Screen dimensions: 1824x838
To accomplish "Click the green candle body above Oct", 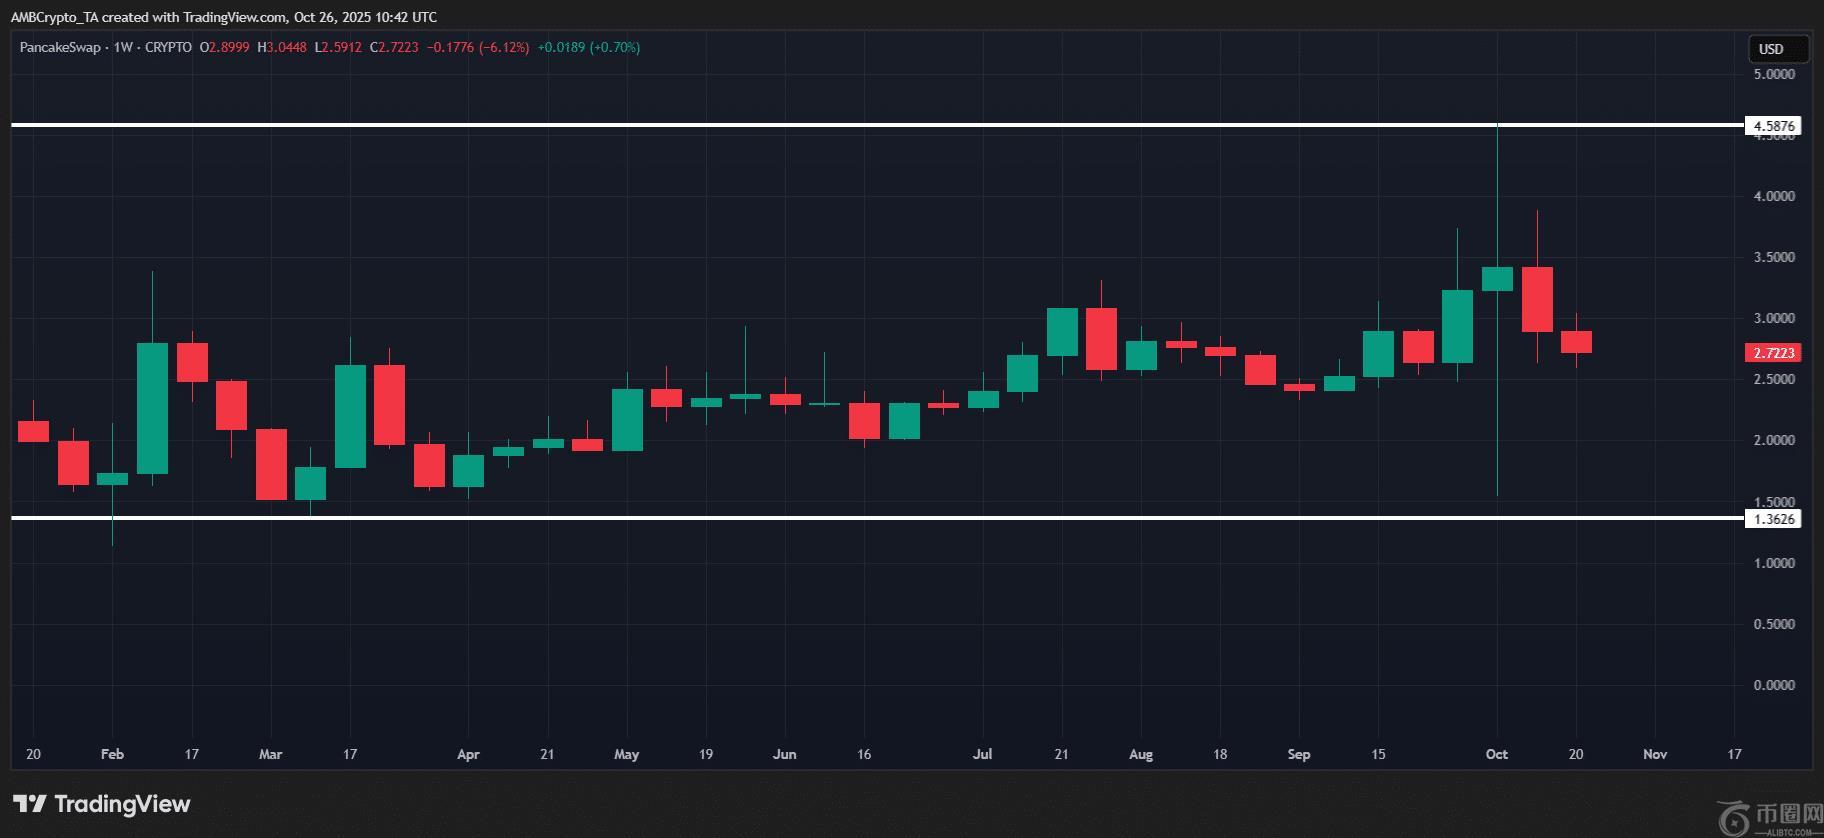I will (1497, 279).
